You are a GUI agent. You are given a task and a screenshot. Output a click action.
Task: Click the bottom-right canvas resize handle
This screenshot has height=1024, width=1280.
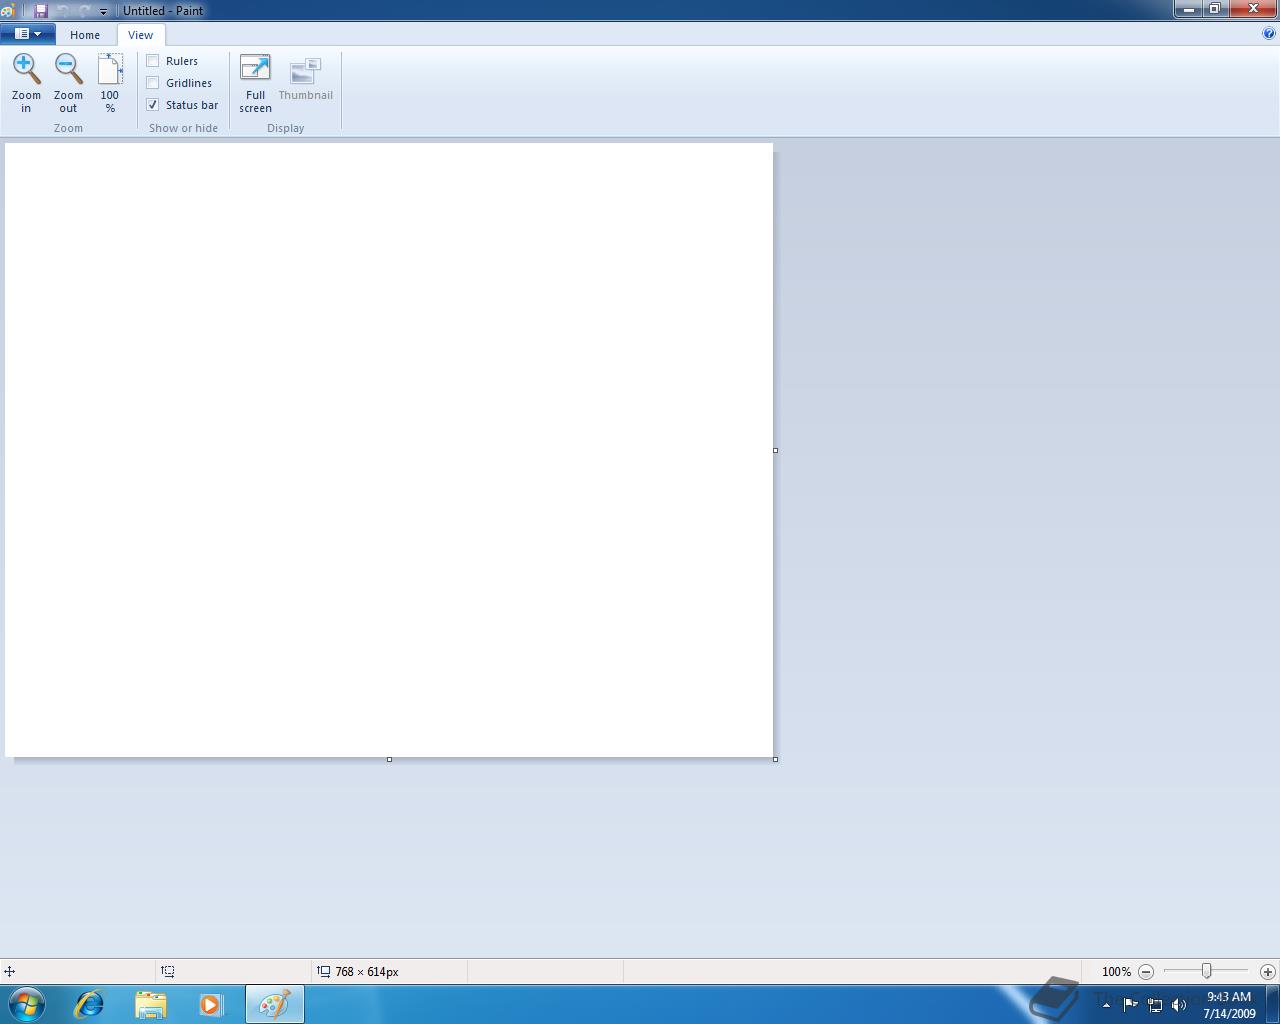[x=776, y=760]
